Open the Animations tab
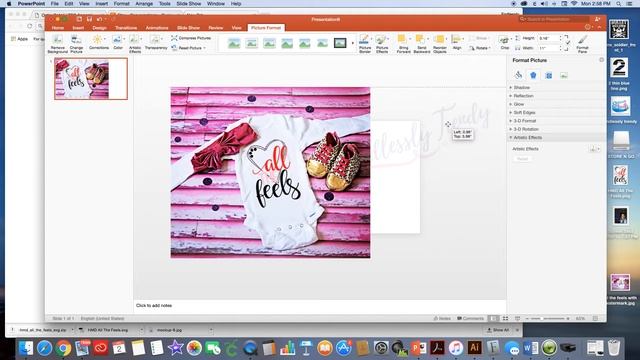 point(157,28)
